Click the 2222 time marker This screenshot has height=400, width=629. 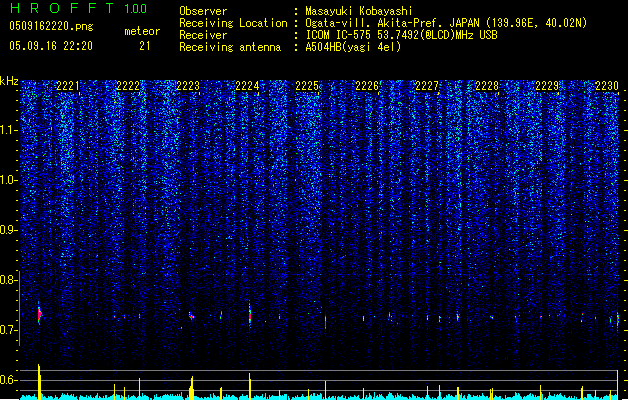[128, 86]
